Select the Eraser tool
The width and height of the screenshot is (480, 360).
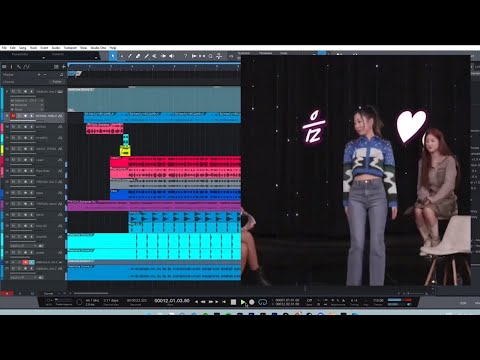tap(138, 56)
